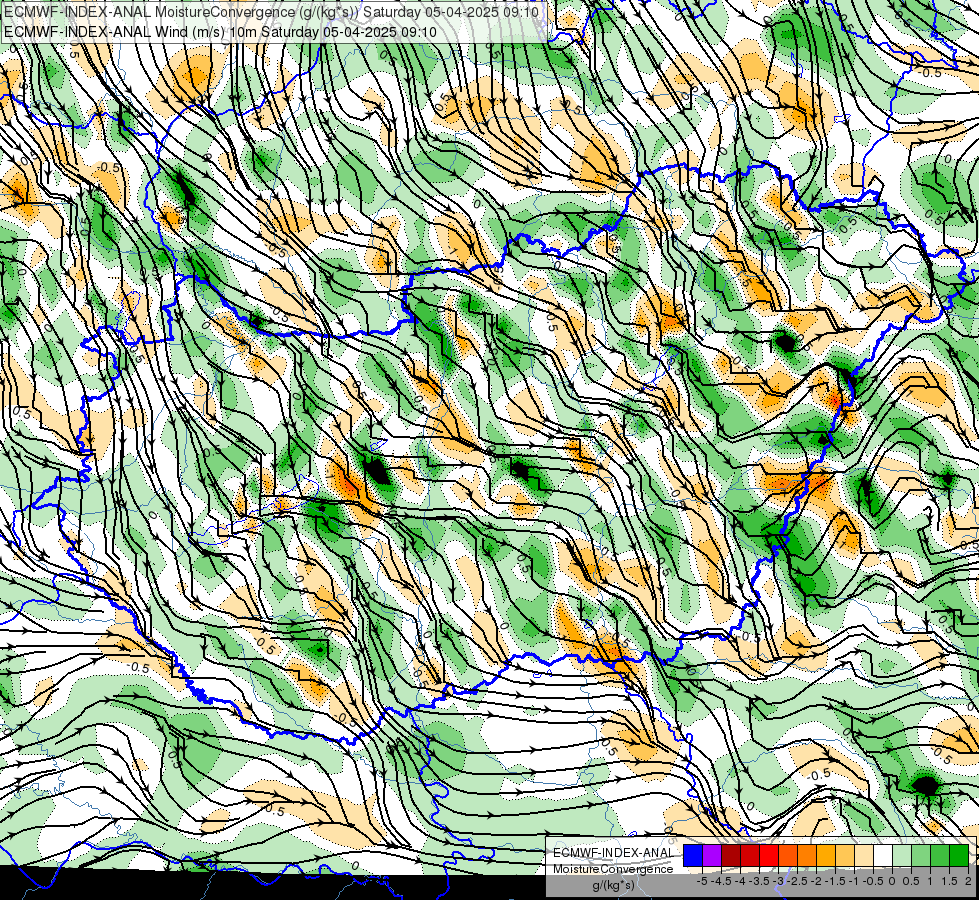Pick the darkest green swatch ending at 2
Image resolution: width=979 pixels, height=900 pixels.
[959, 855]
